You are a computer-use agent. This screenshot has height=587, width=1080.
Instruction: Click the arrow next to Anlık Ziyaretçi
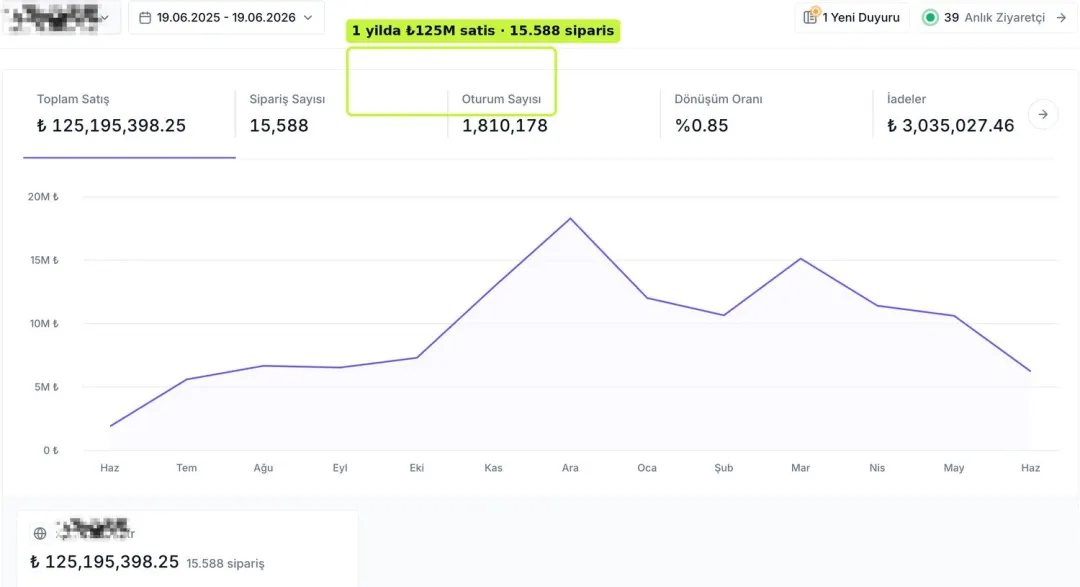(1061, 17)
